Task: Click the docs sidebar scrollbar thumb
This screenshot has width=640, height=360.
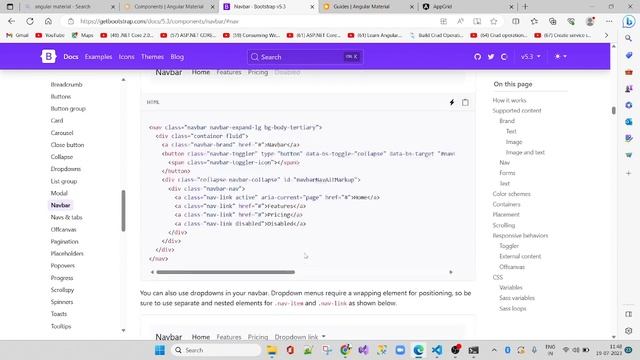Action: (123, 211)
